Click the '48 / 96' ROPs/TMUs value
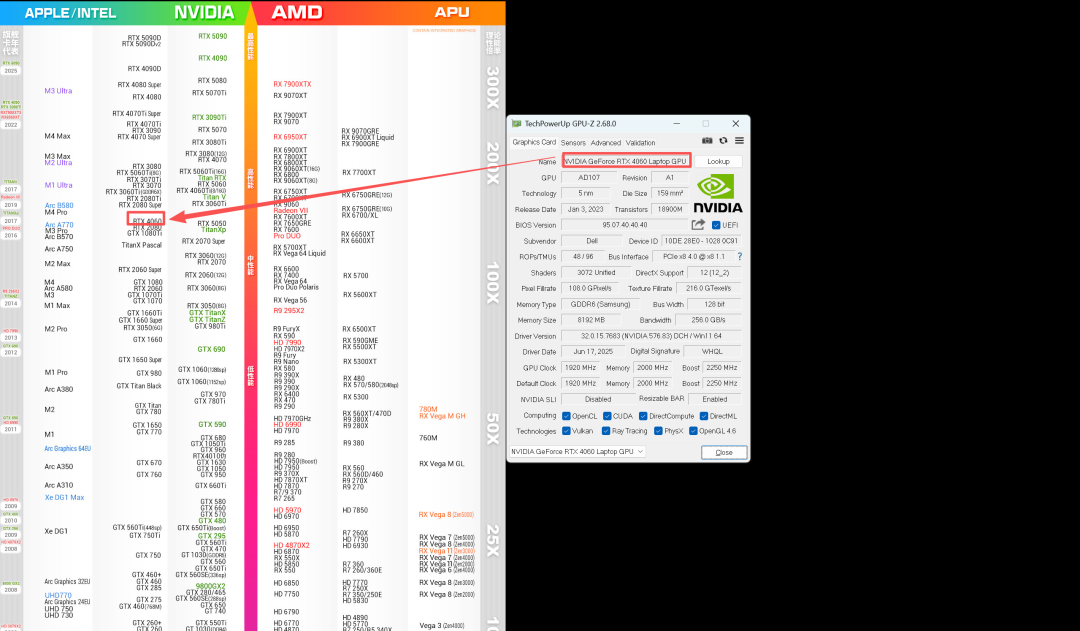1080x631 pixels. pos(583,257)
